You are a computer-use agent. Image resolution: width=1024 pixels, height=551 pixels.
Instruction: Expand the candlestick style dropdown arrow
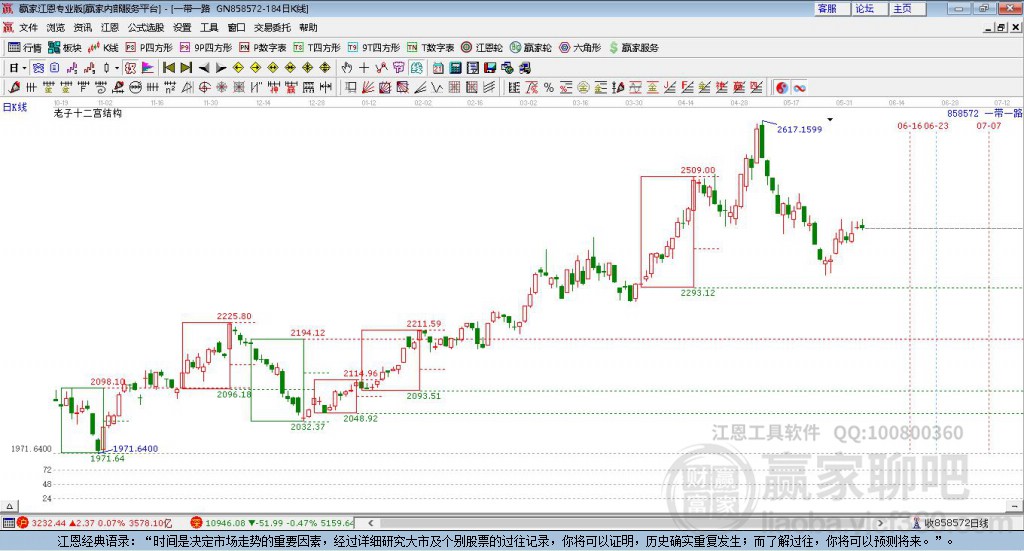[117, 68]
